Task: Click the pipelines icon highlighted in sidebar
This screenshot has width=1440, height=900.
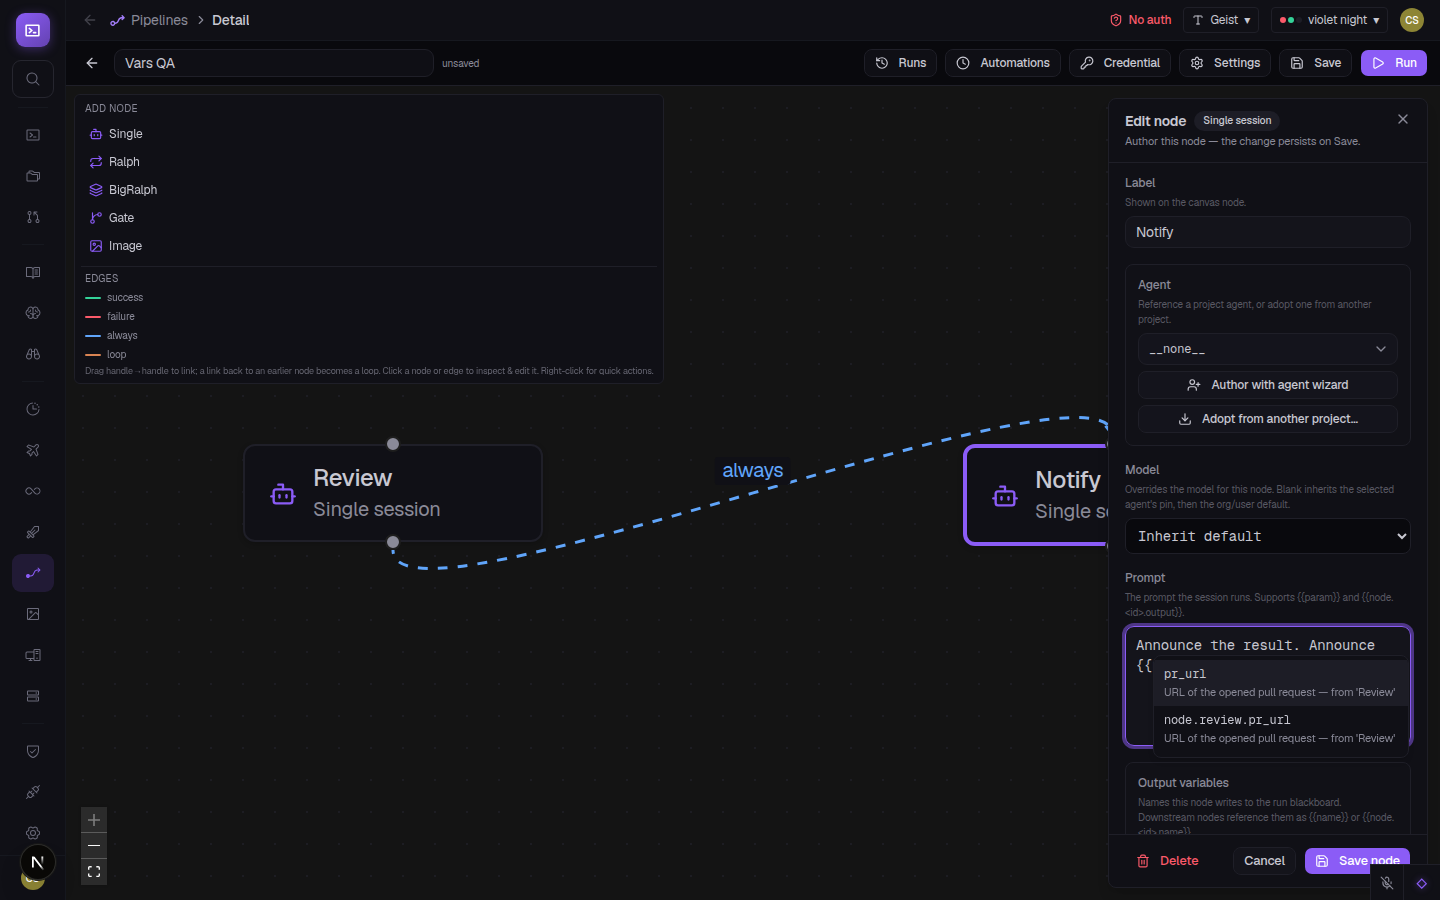Action: [x=33, y=573]
